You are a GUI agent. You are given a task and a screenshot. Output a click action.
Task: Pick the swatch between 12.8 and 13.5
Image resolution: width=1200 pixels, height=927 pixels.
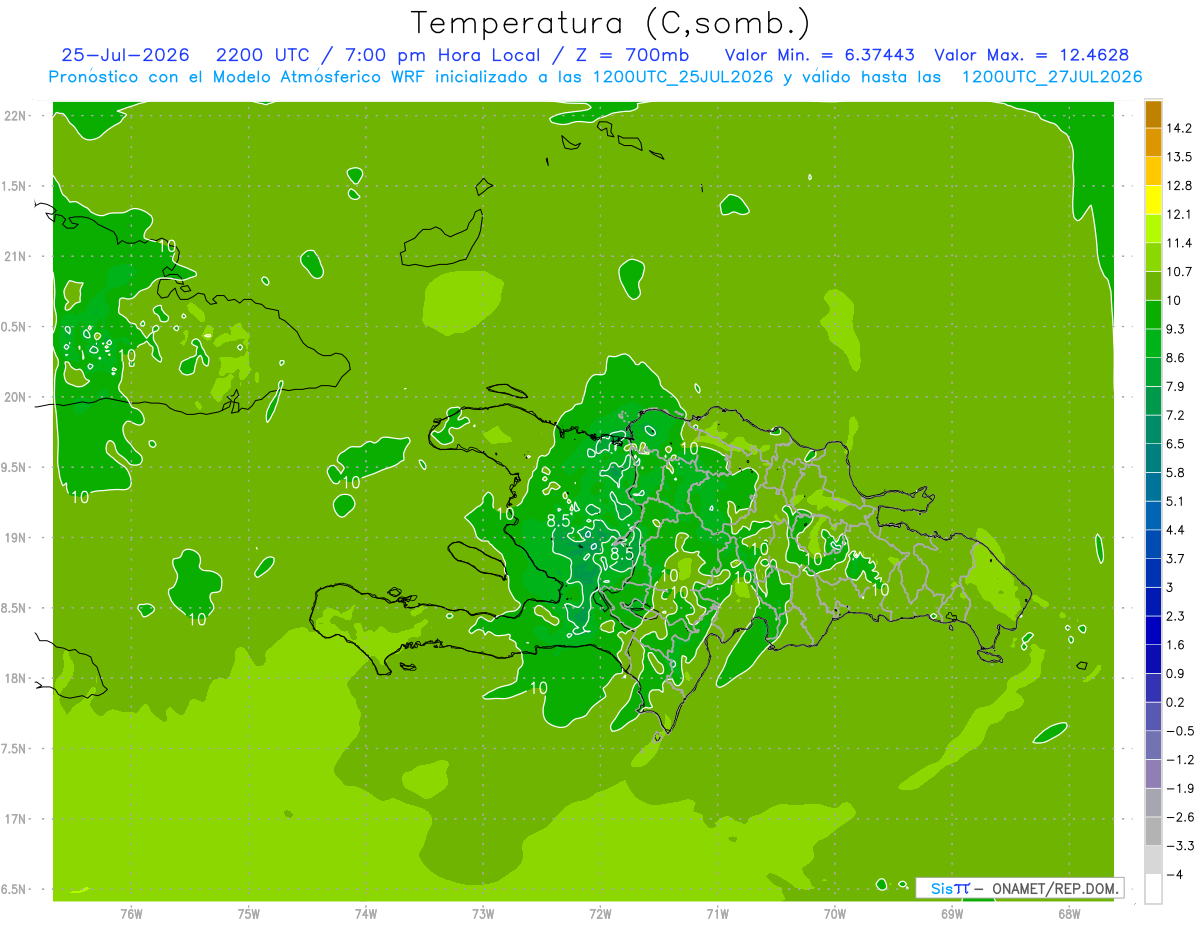pos(1153,172)
